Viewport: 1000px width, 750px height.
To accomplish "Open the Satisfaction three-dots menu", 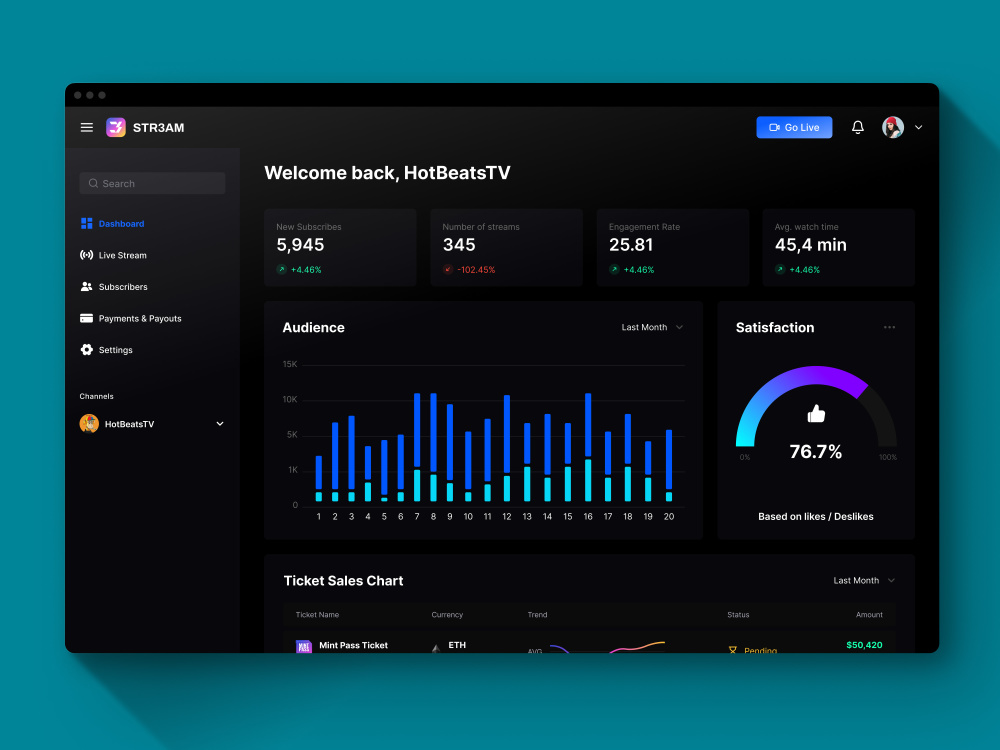I will (x=889, y=327).
